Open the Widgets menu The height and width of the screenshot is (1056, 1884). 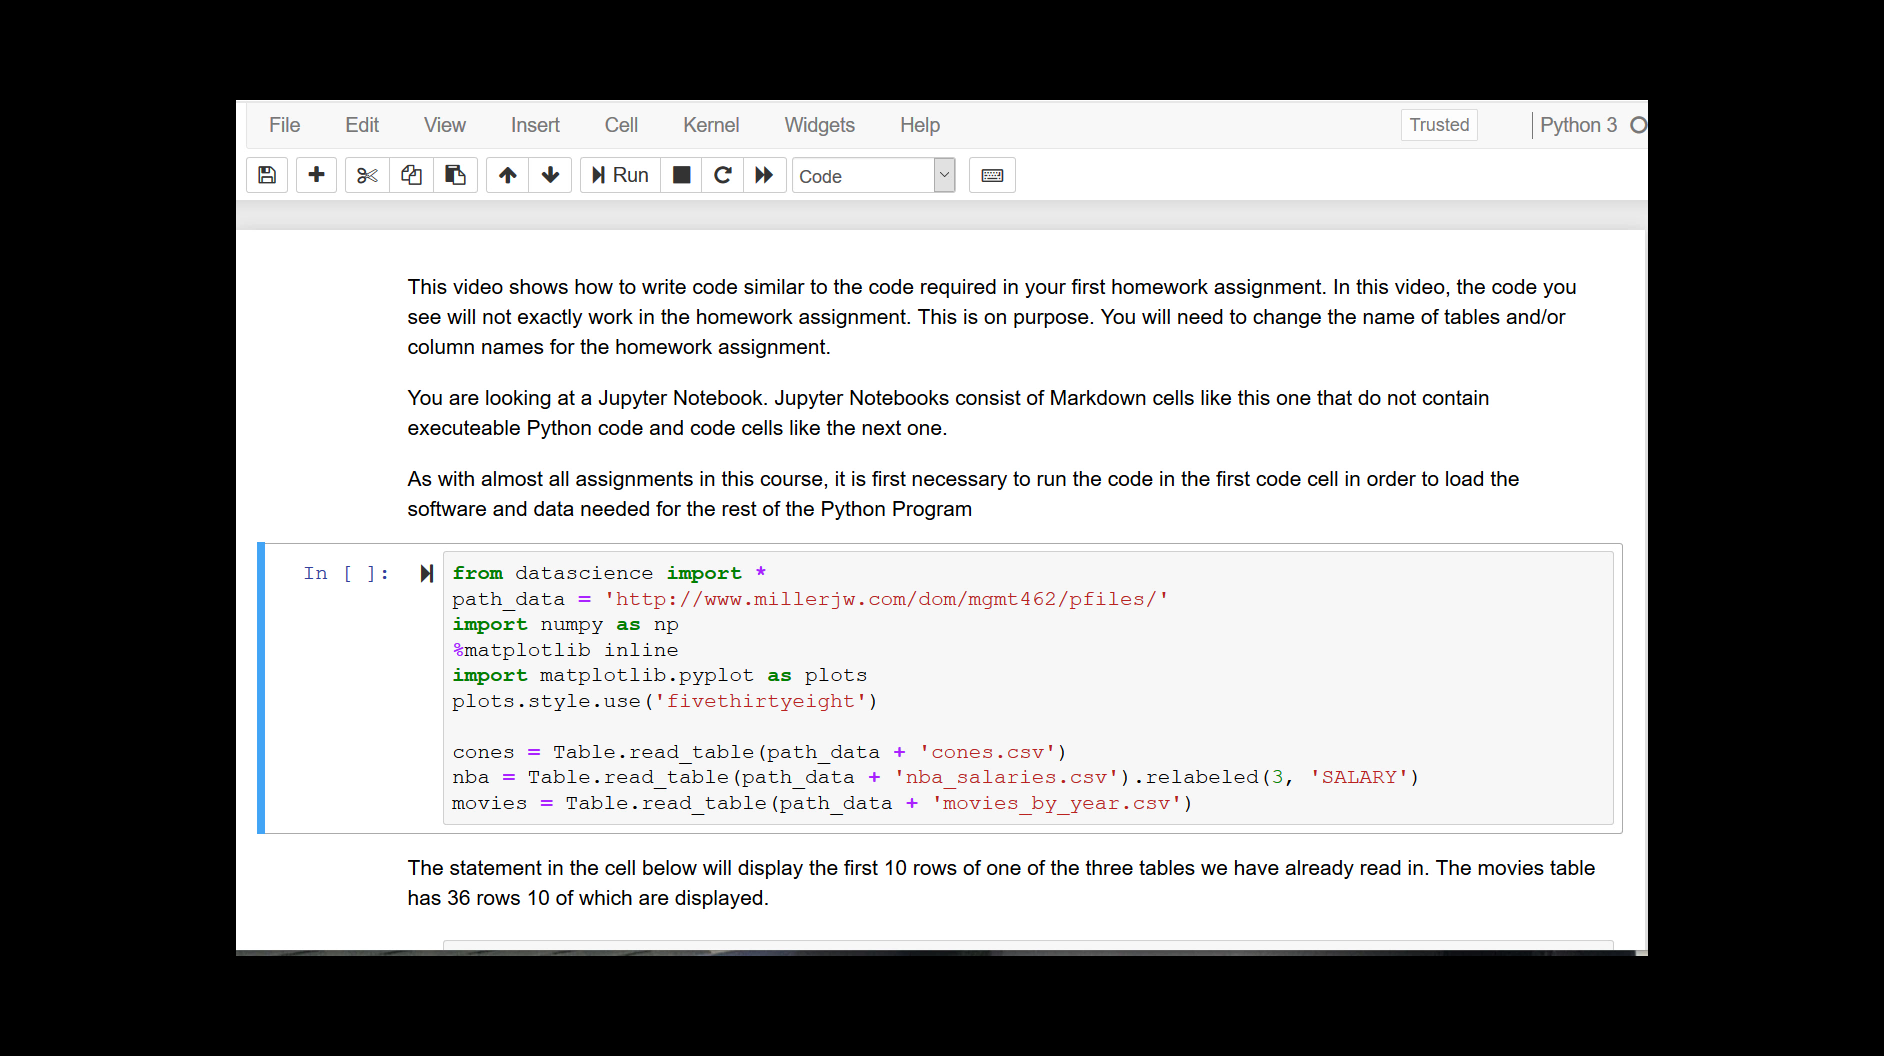point(819,125)
